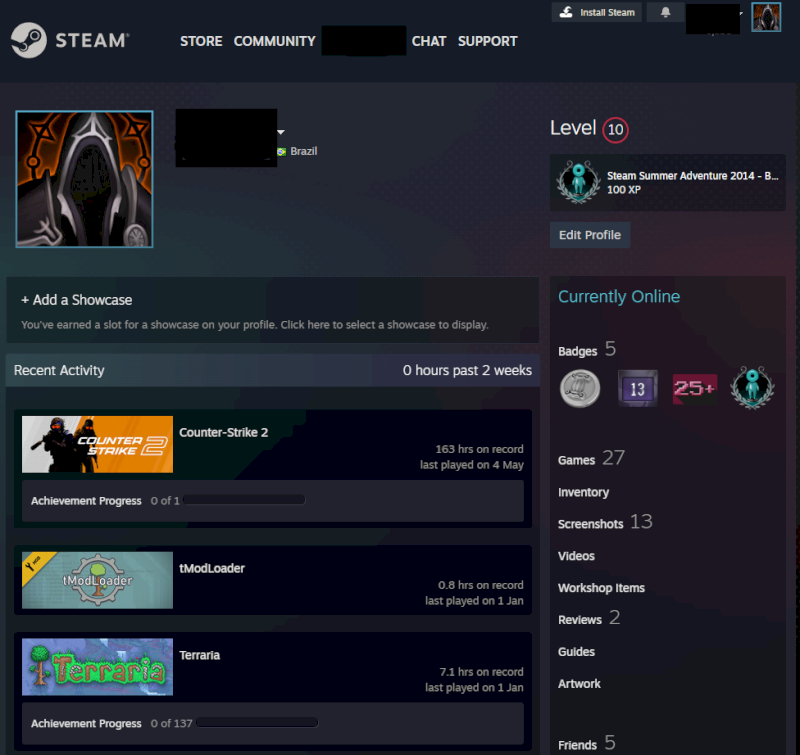Viewport: 800px width, 755px height.
Task: Open the Videos link
Action: (x=576, y=556)
